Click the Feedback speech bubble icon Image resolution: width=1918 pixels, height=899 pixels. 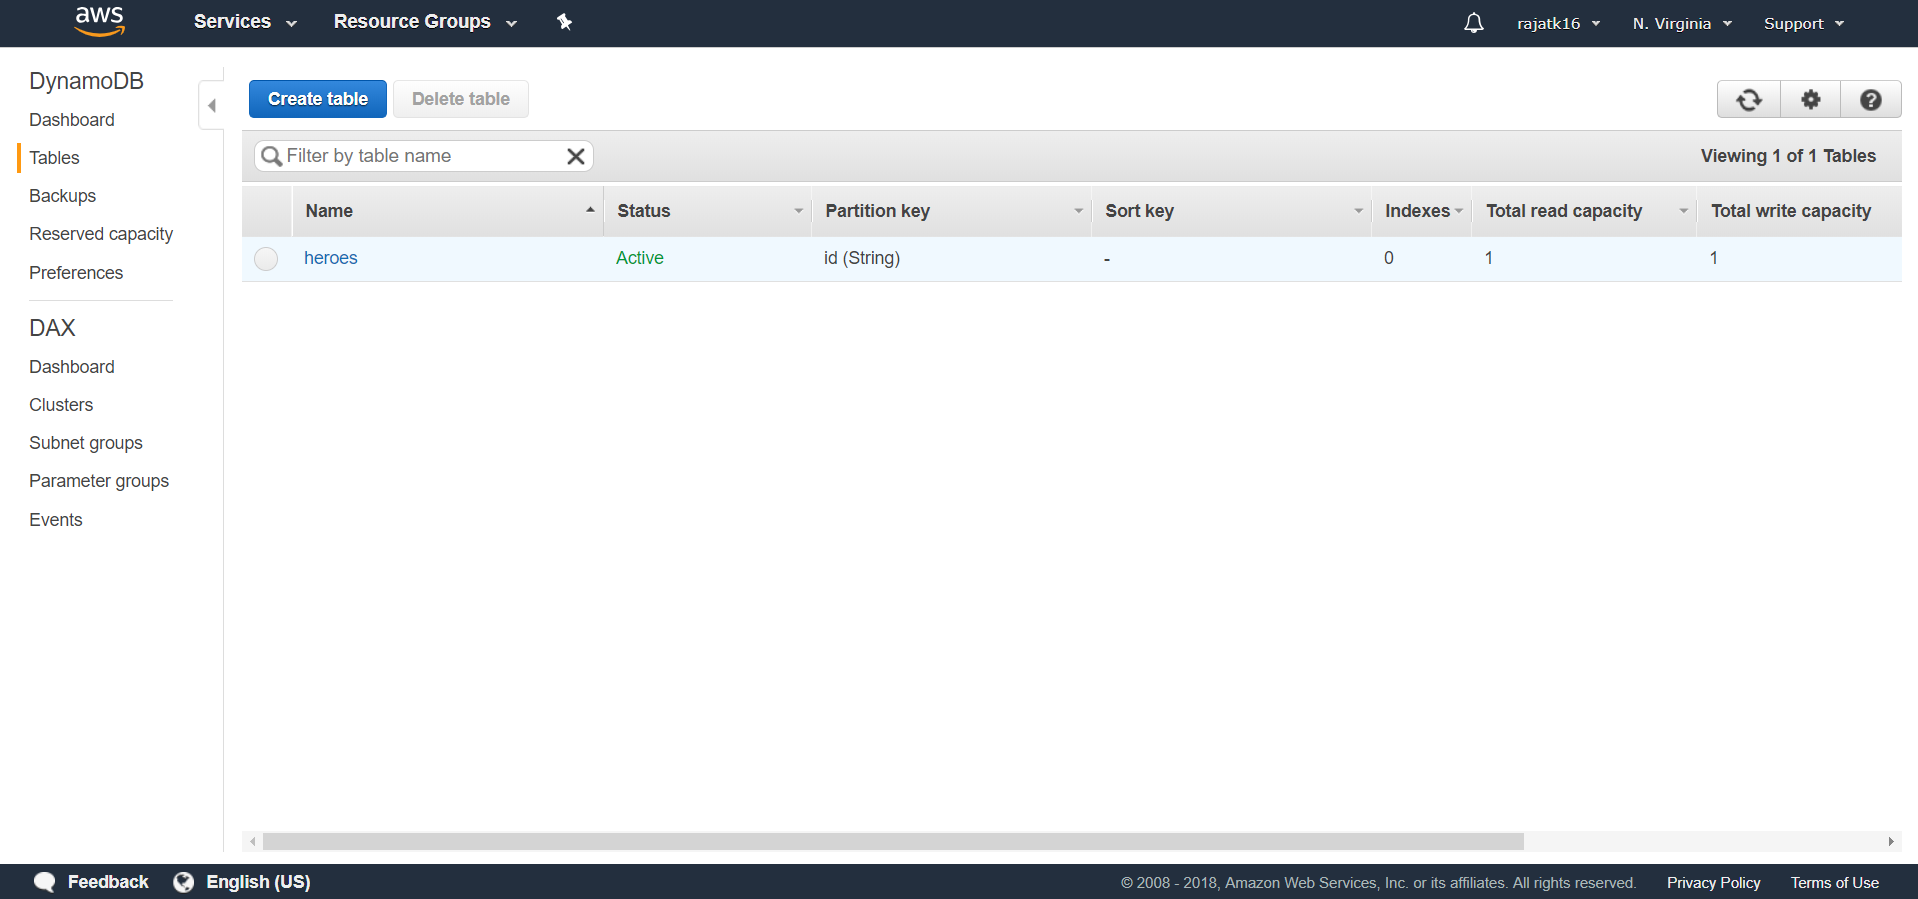coord(45,882)
